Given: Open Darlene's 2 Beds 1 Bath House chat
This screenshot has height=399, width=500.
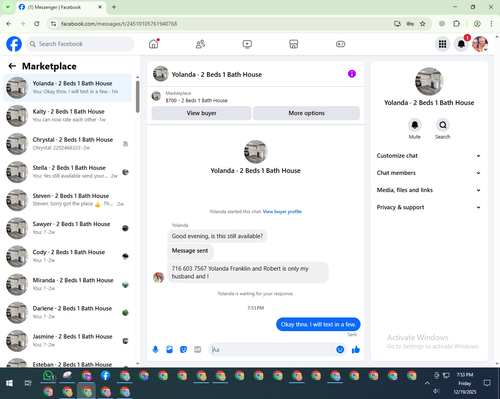Looking at the screenshot, I should (x=67, y=312).
